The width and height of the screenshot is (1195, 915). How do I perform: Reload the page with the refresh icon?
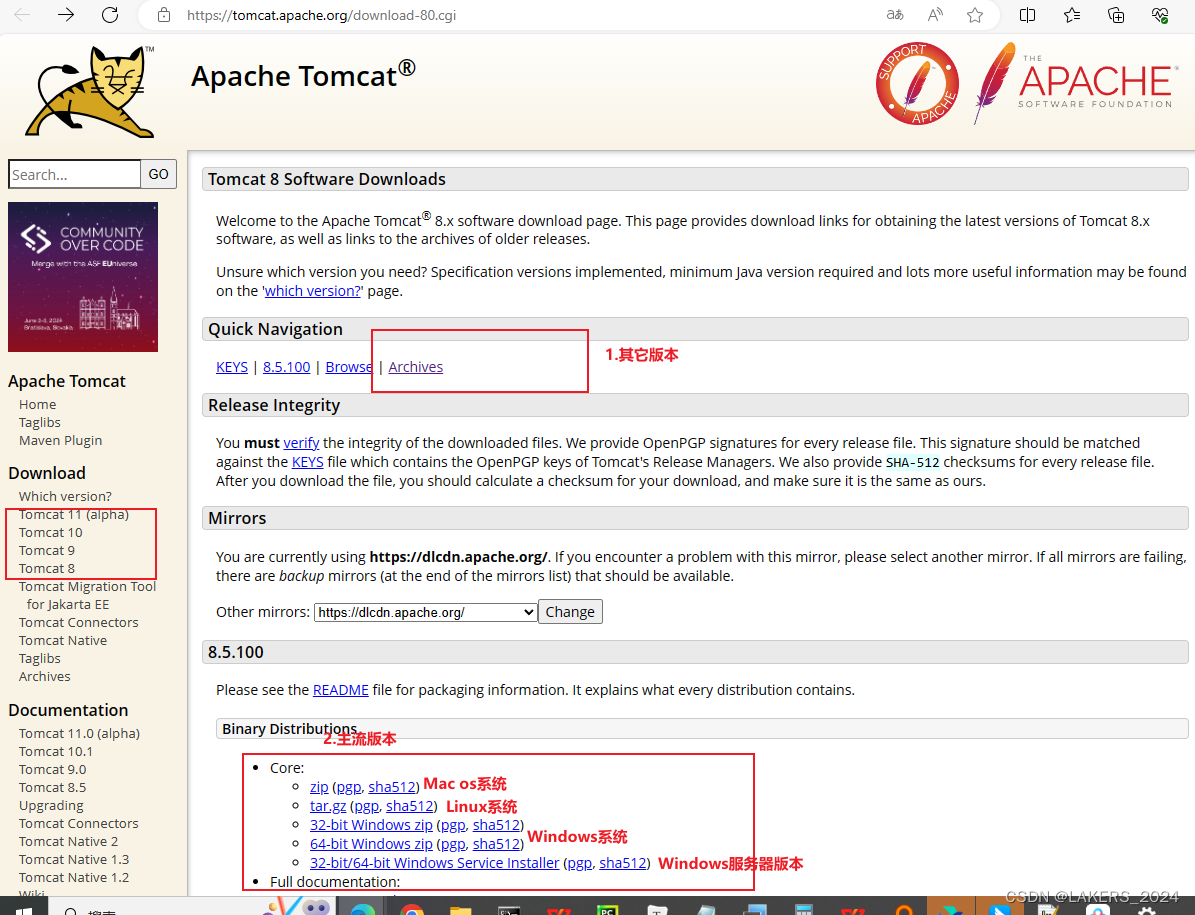111,15
